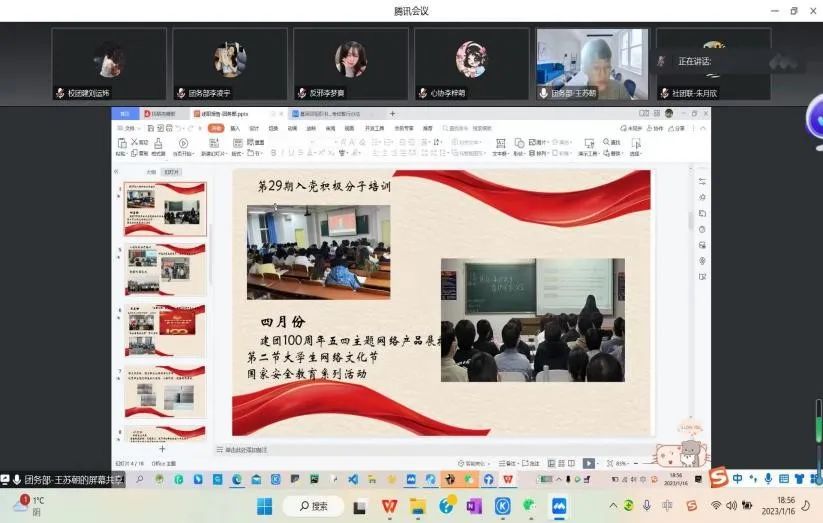Click the system volume icon in tray

731,506
